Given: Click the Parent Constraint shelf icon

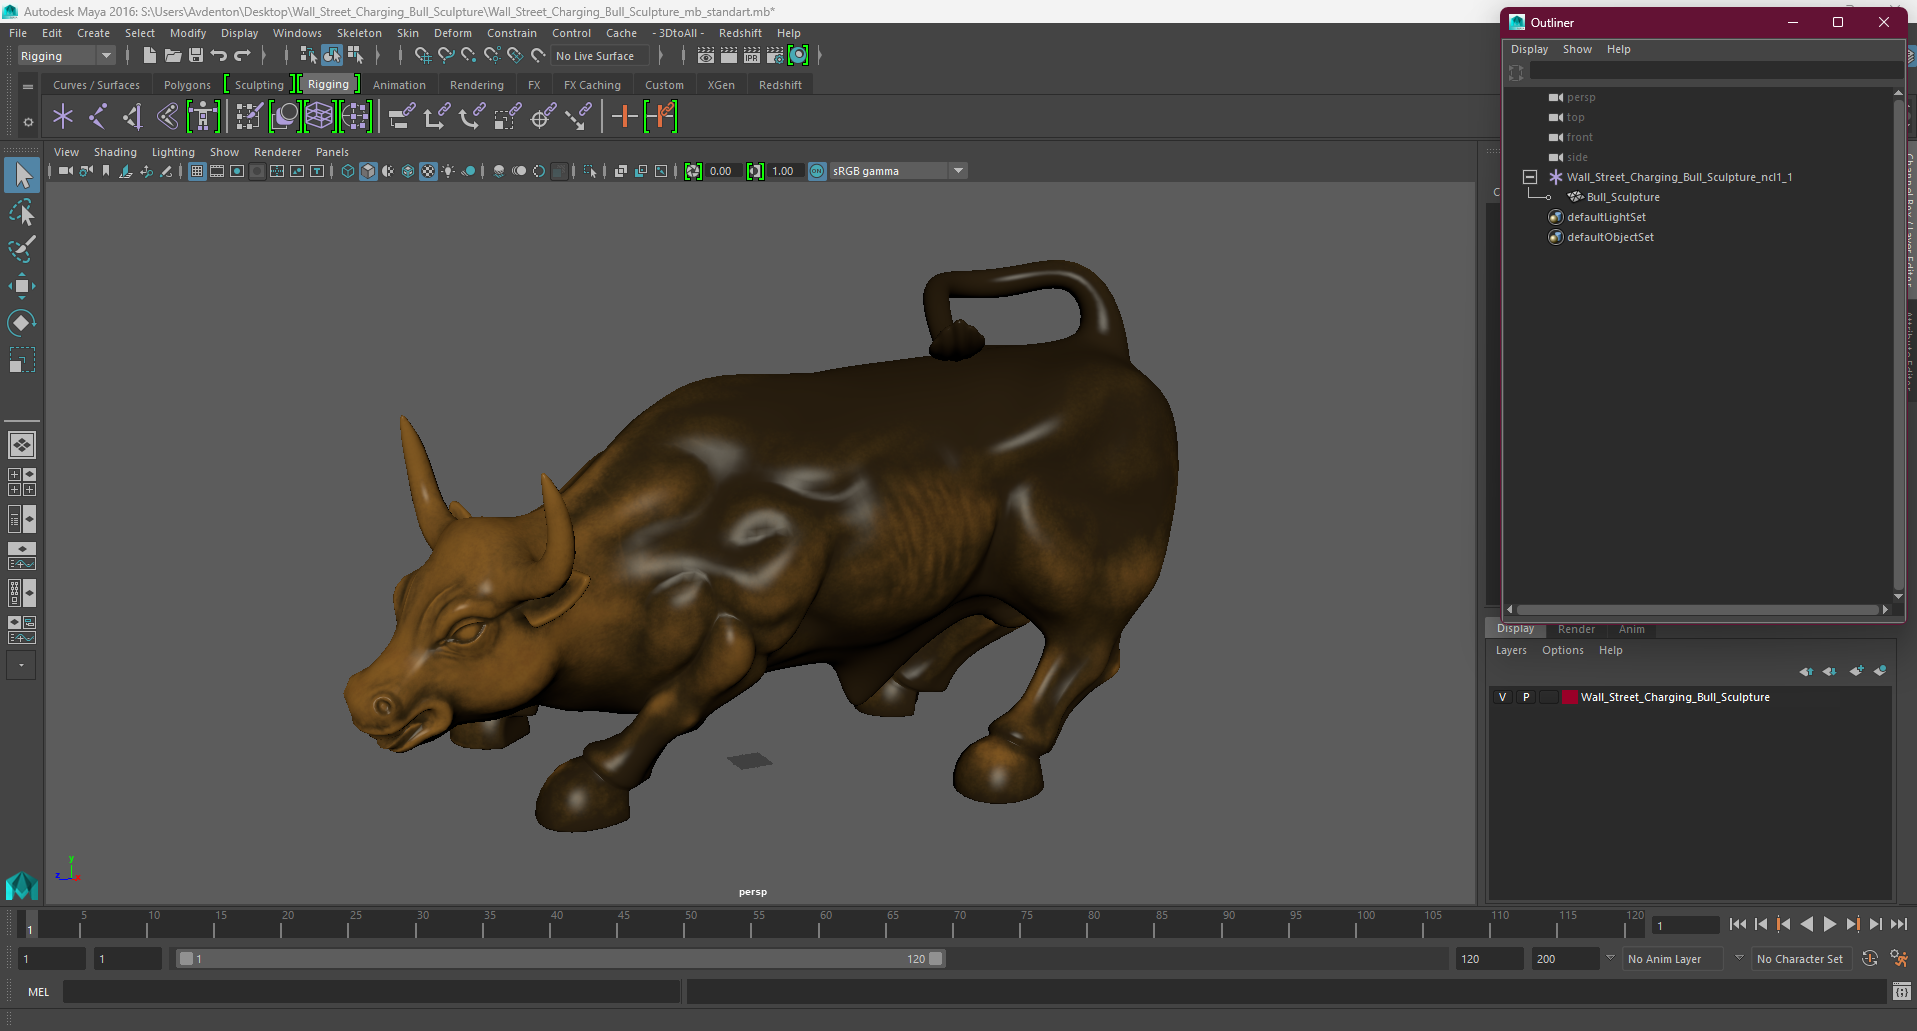Looking at the screenshot, I should pyautogui.click(x=402, y=117).
